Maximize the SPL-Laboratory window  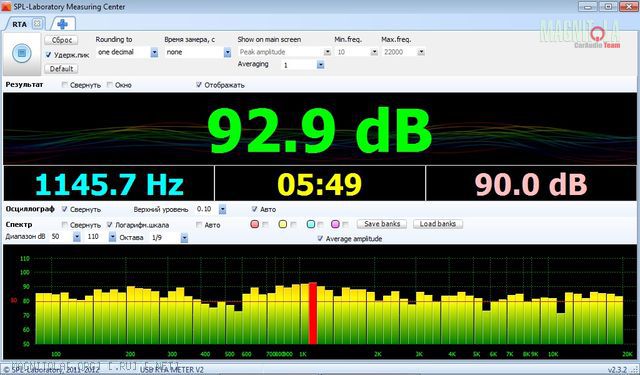coord(608,7)
